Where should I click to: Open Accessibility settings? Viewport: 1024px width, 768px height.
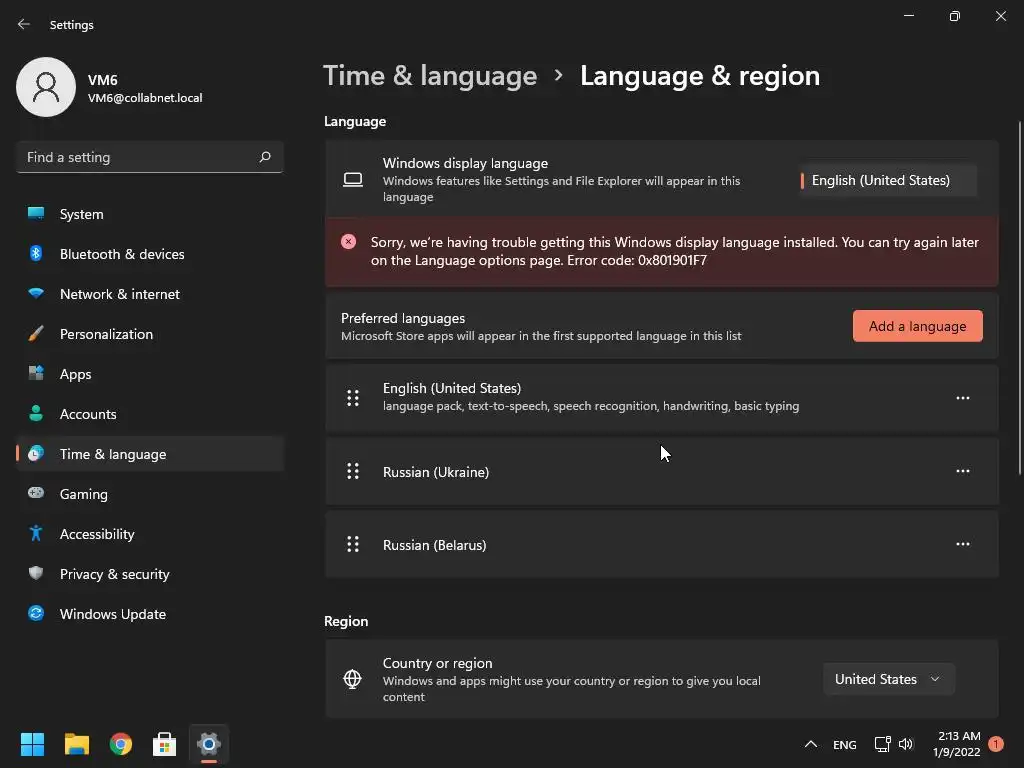point(150,534)
